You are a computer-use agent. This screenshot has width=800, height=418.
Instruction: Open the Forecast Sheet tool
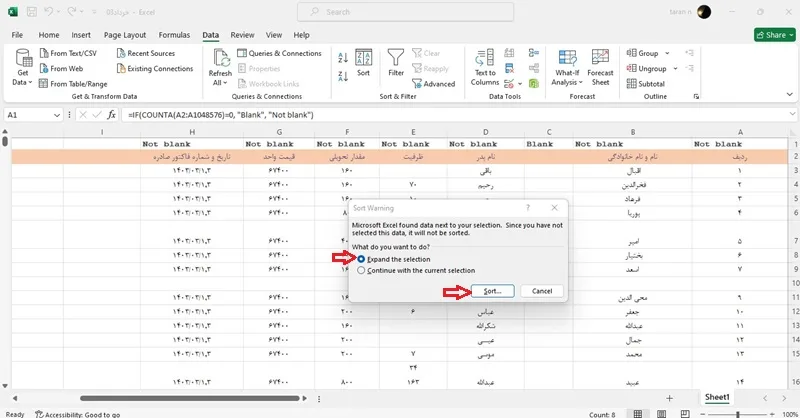pos(600,67)
